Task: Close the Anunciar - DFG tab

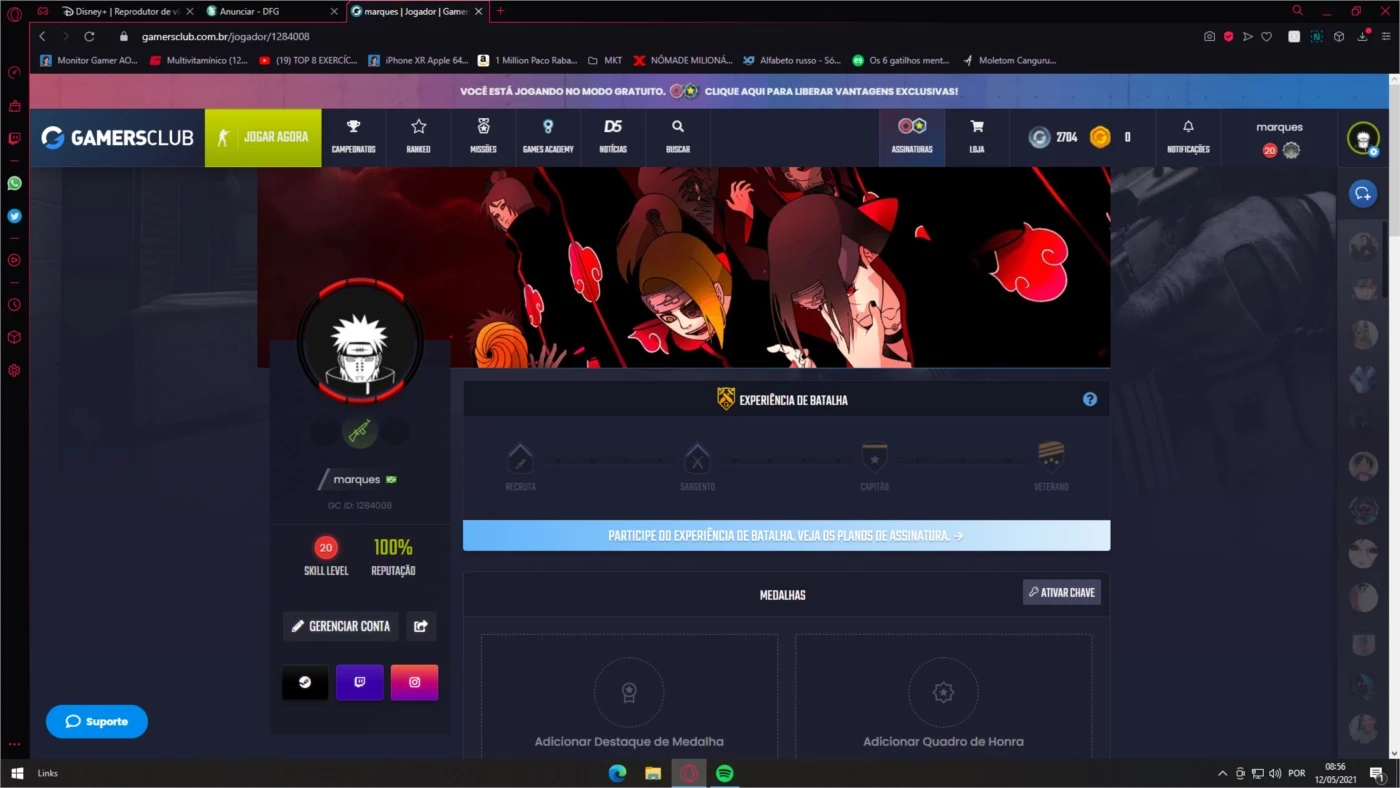Action: click(334, 11)
